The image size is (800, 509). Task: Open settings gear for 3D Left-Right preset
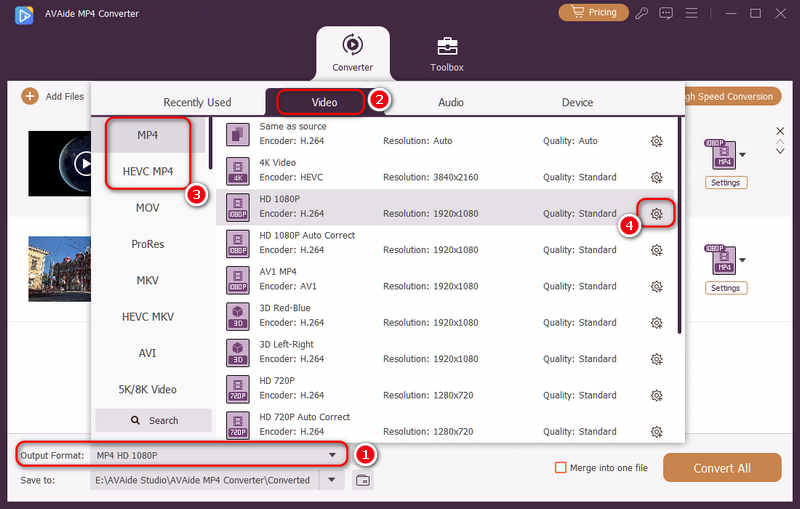(x=657, y=359)
